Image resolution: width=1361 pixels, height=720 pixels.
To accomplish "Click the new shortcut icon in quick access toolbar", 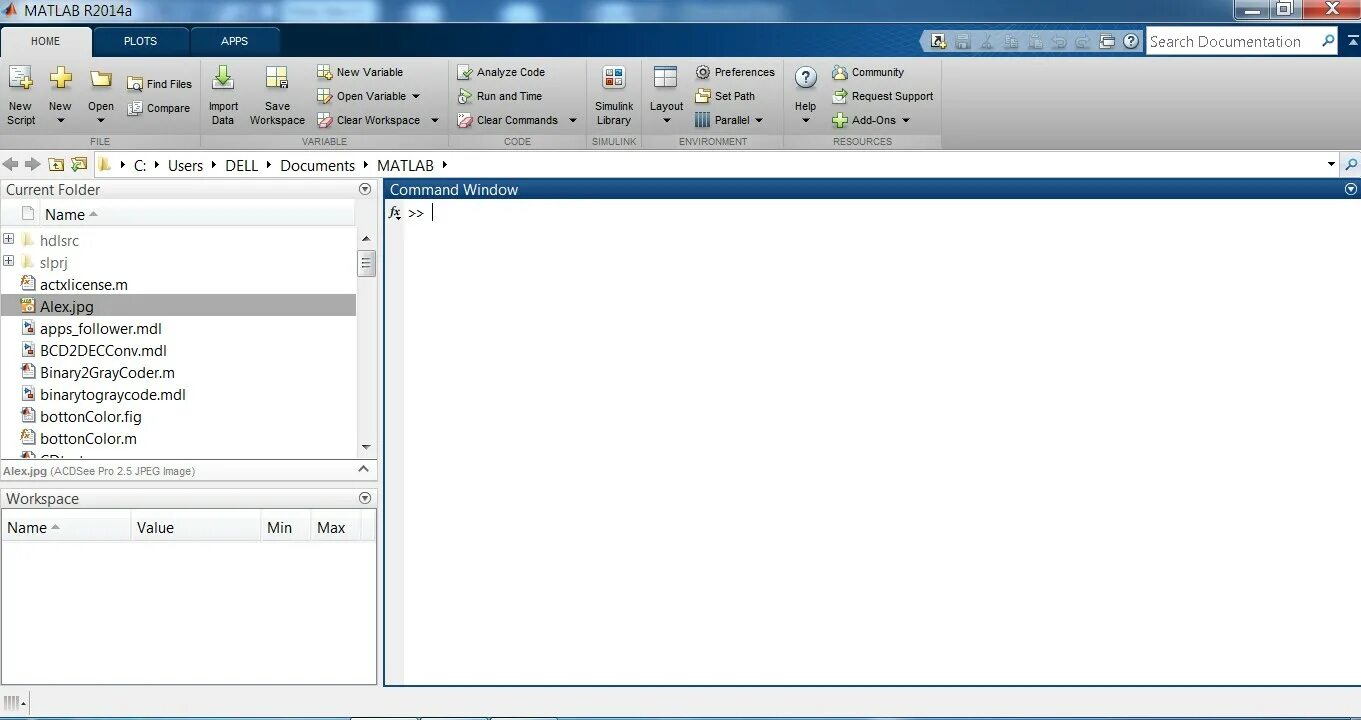I will pyautogui.click(x=938, y=42).
